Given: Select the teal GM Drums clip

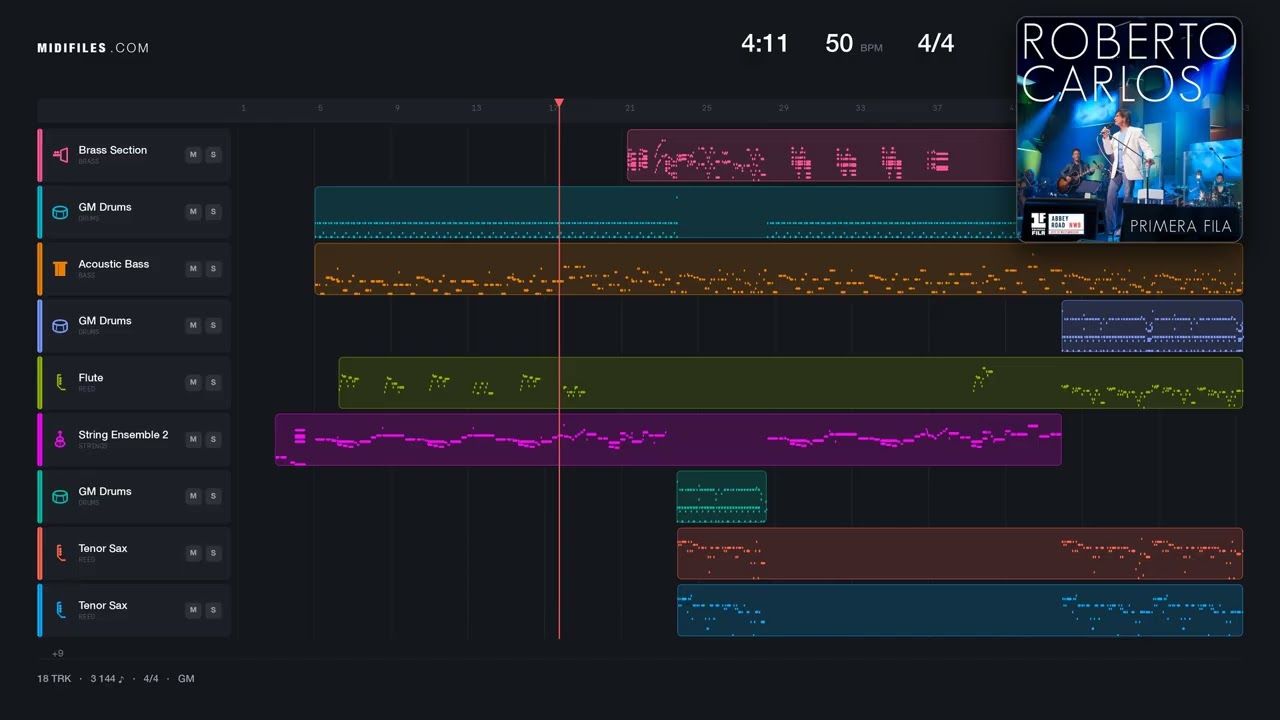Looking at the screenshot, I should pos(666,212).
